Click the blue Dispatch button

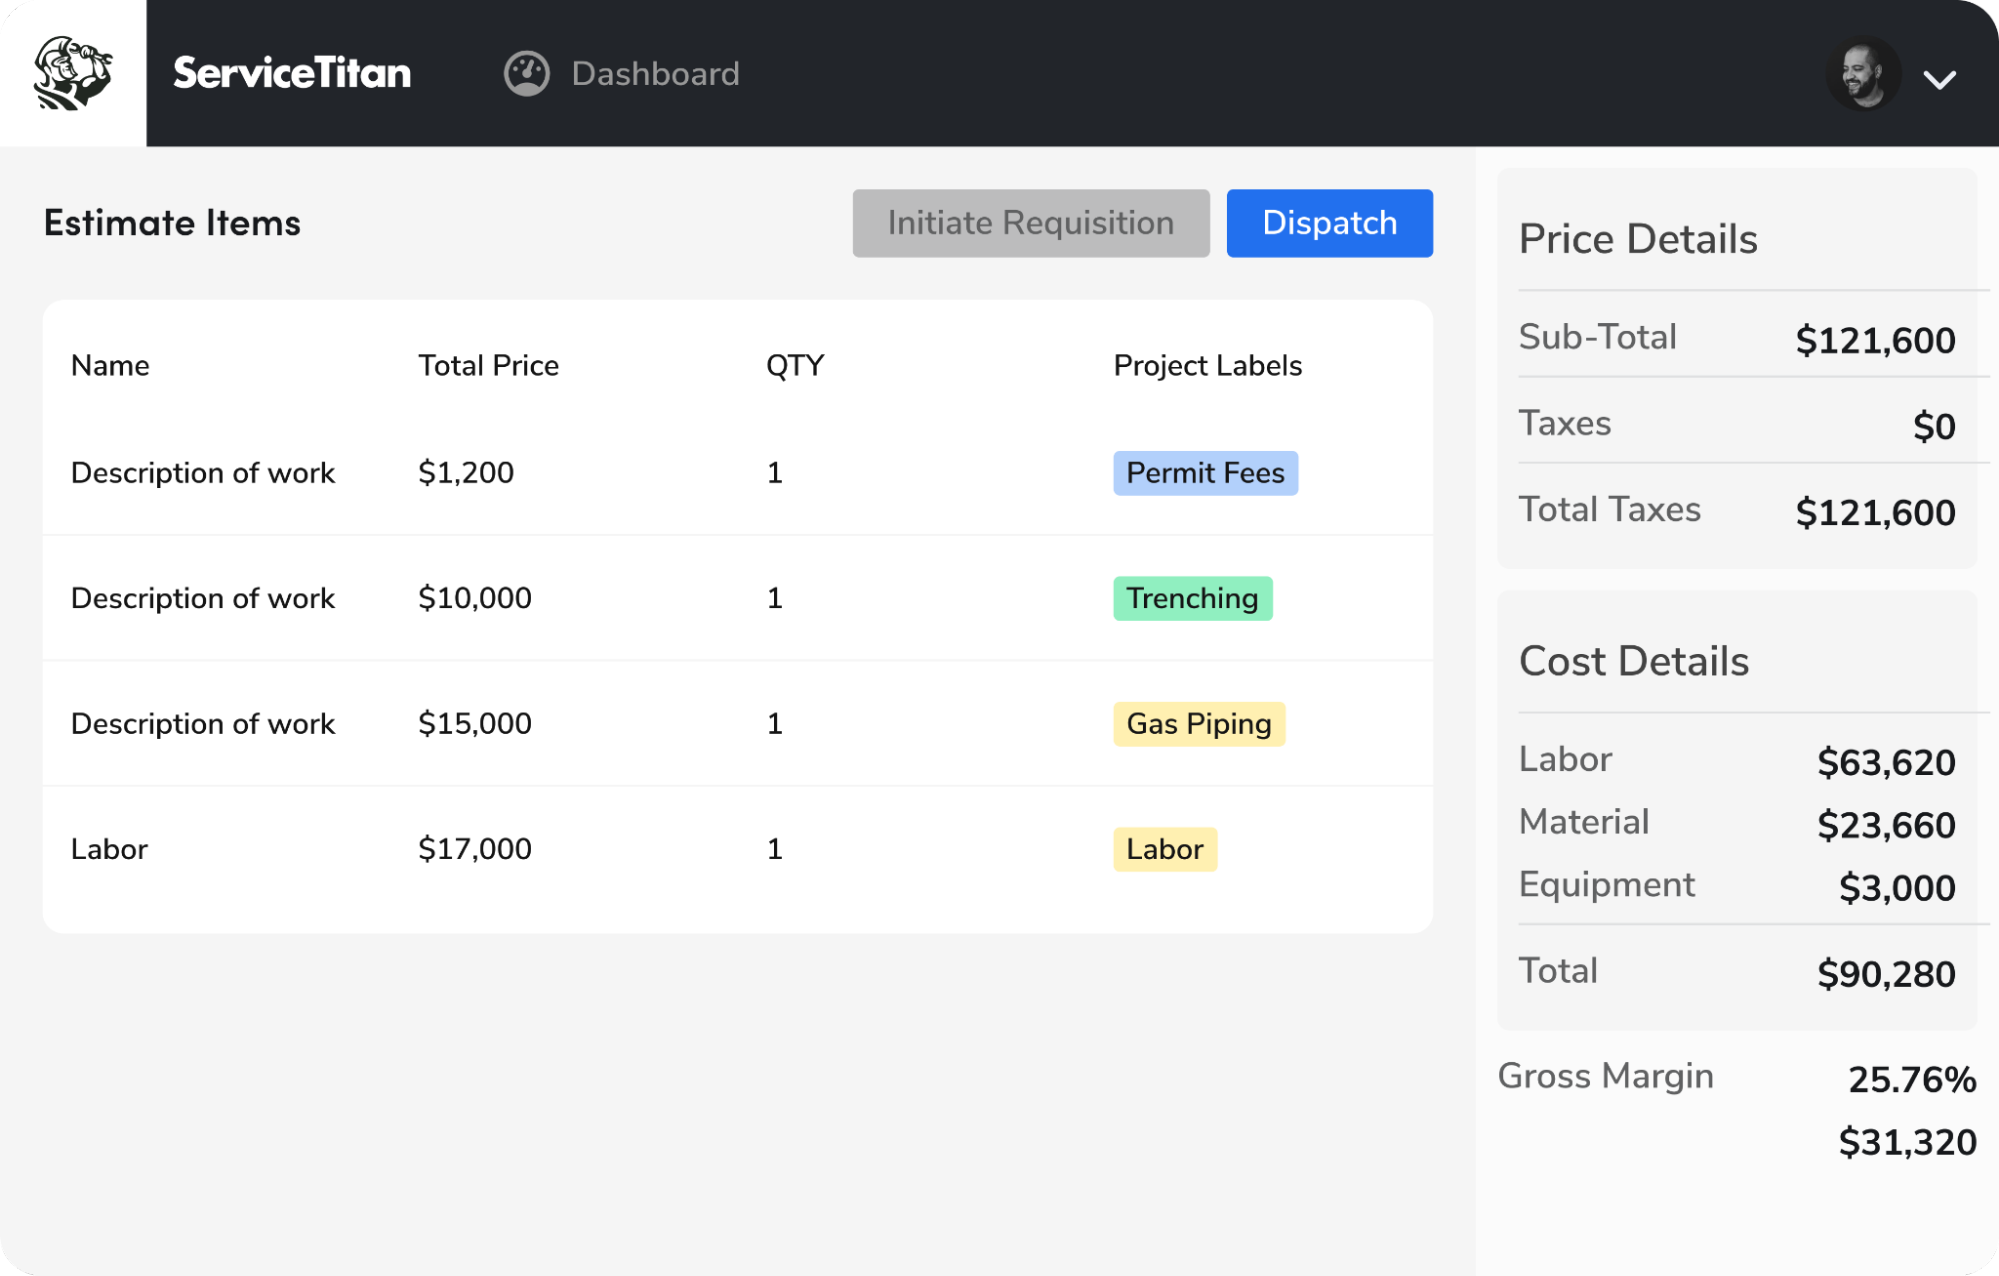(x=1328, y=223)
